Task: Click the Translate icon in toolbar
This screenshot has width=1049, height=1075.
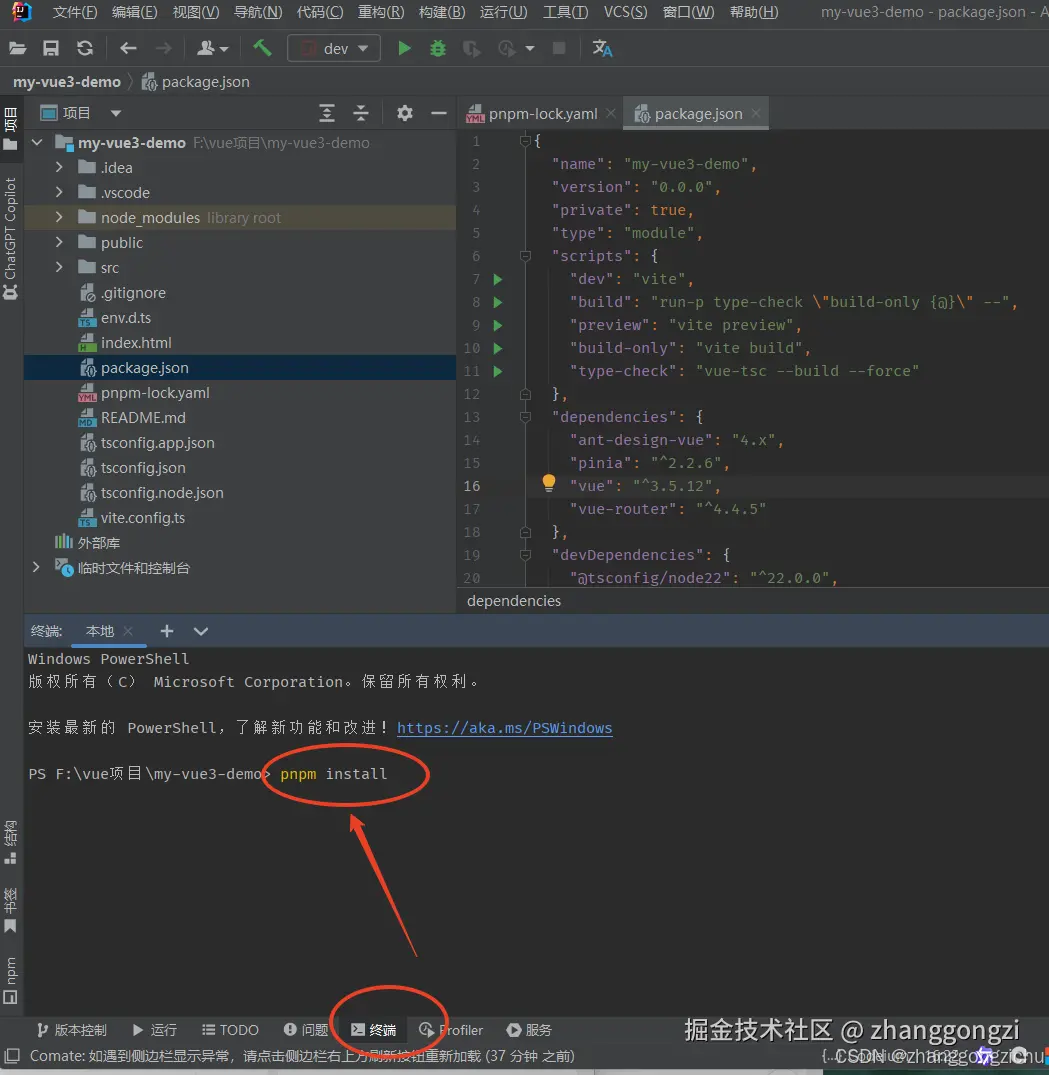Action: tap(602, 48)
